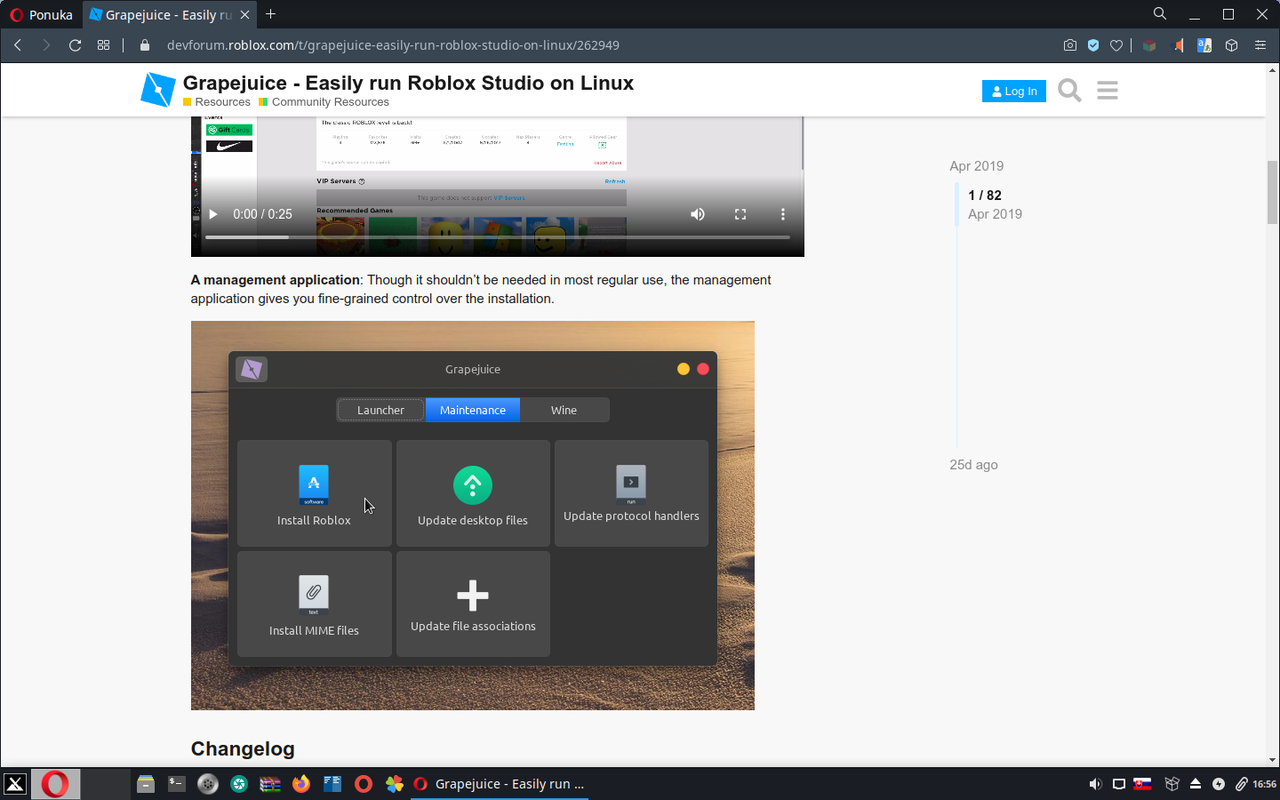Open the megaphone extension icon

pos(1178,45)
